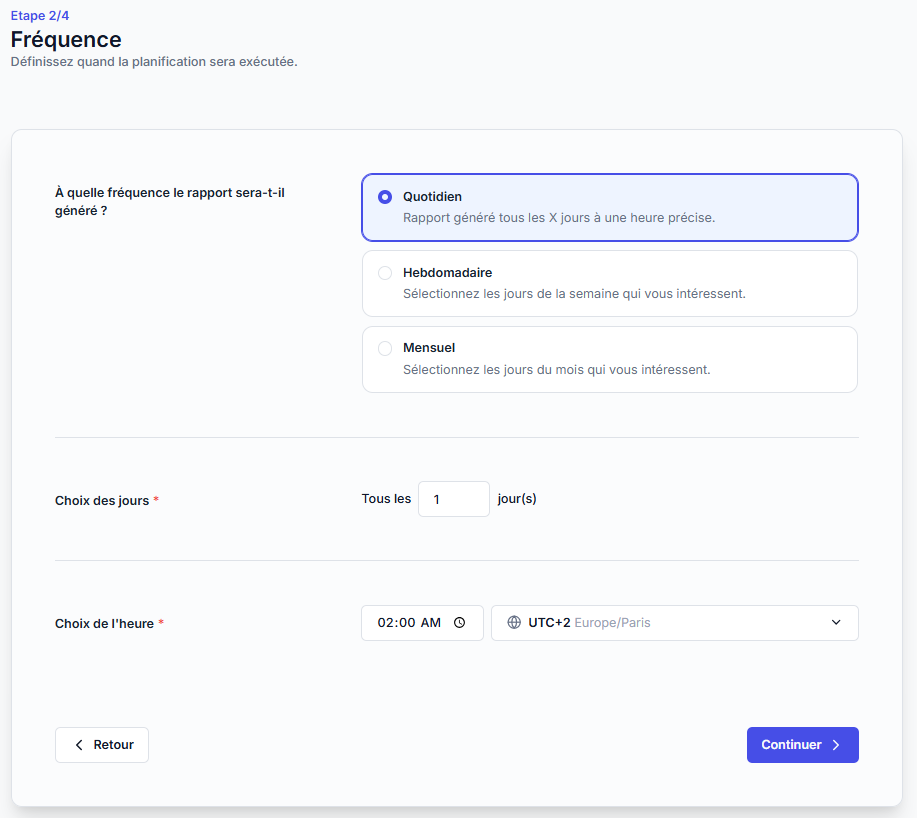
Task: Go back with the Retour button
Action: coord(102,745)
